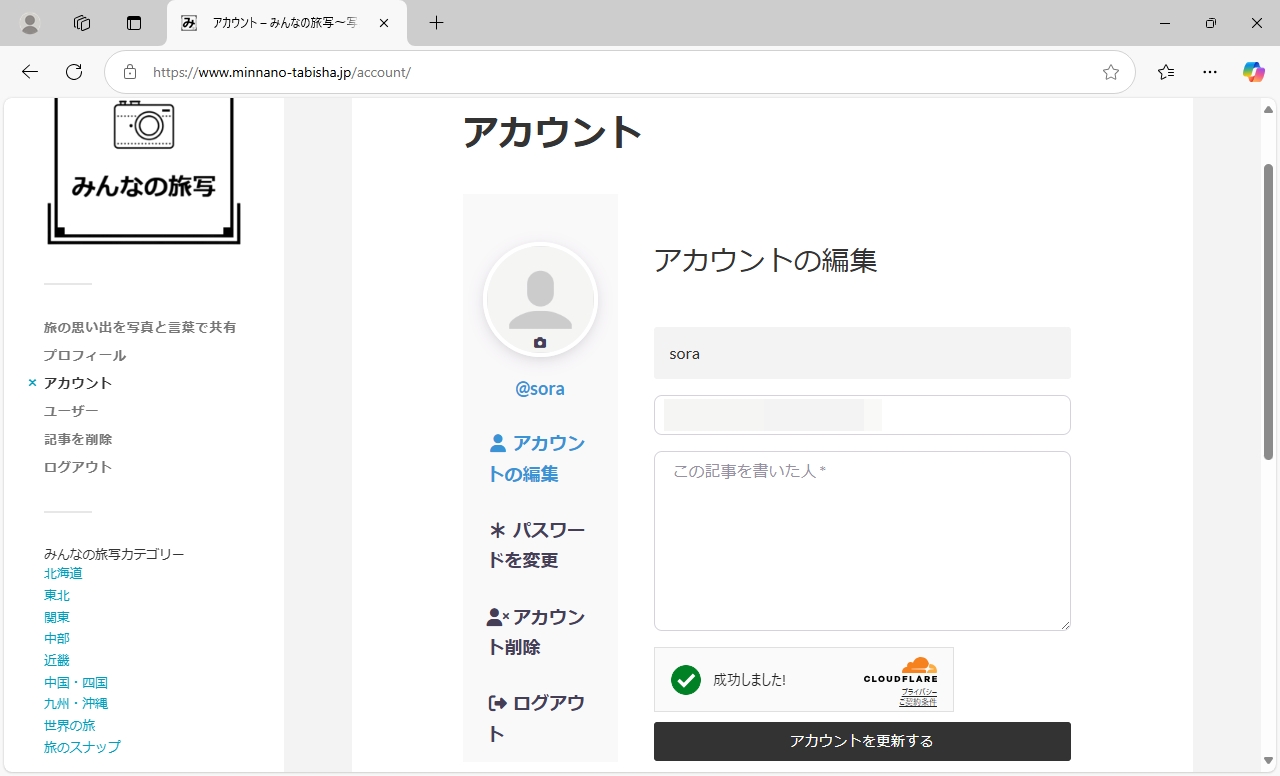Screen dimensions: 1280x776
Task: Open browser settings and more menu
Action: (x=1210, y=72)
